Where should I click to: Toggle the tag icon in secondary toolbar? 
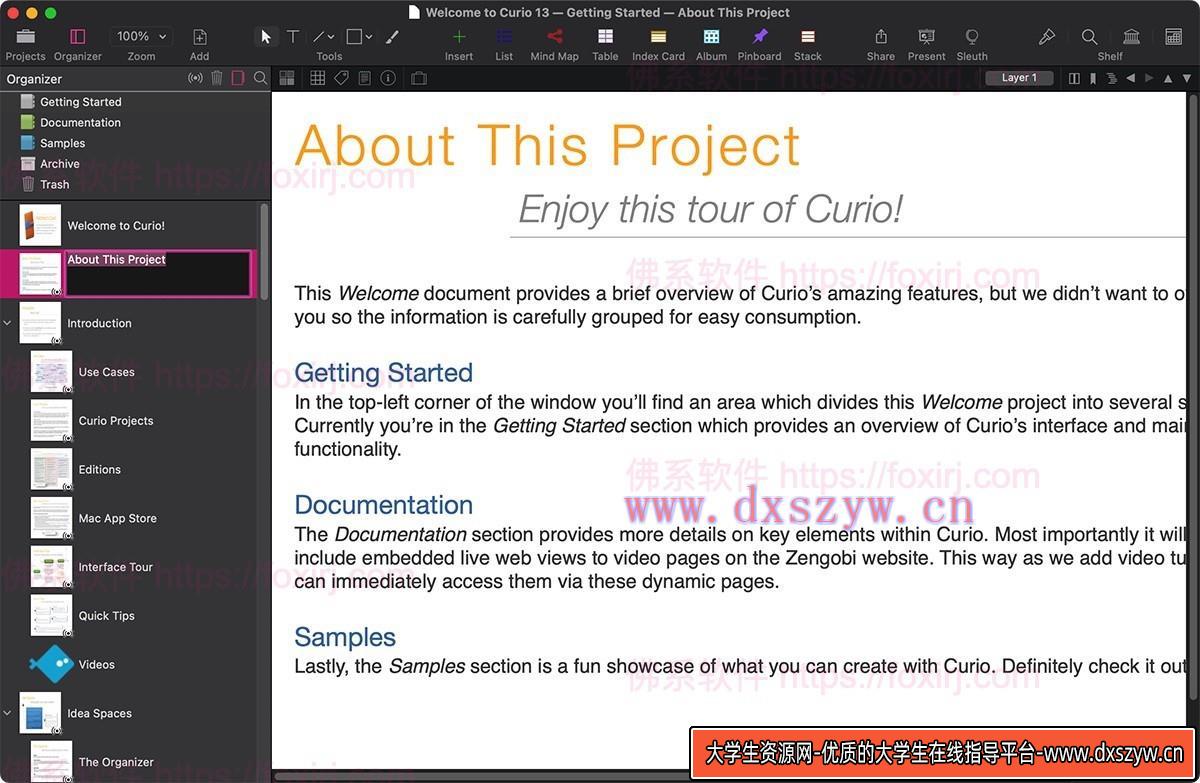[x=341, y=78]
